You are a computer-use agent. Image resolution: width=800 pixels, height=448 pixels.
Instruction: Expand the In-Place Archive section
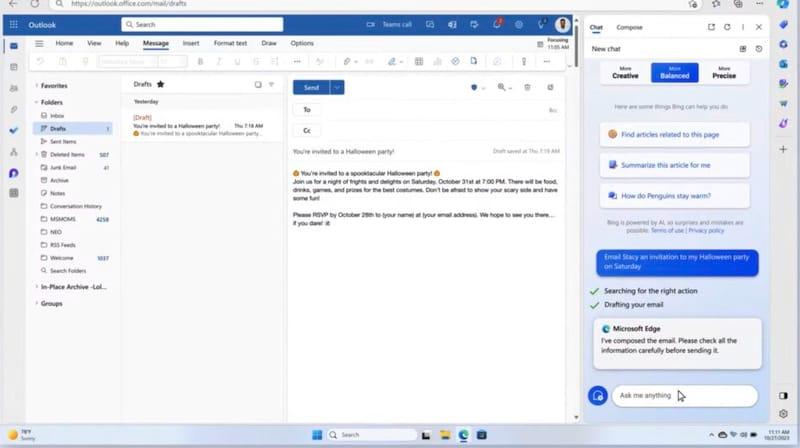click(37, 287)
